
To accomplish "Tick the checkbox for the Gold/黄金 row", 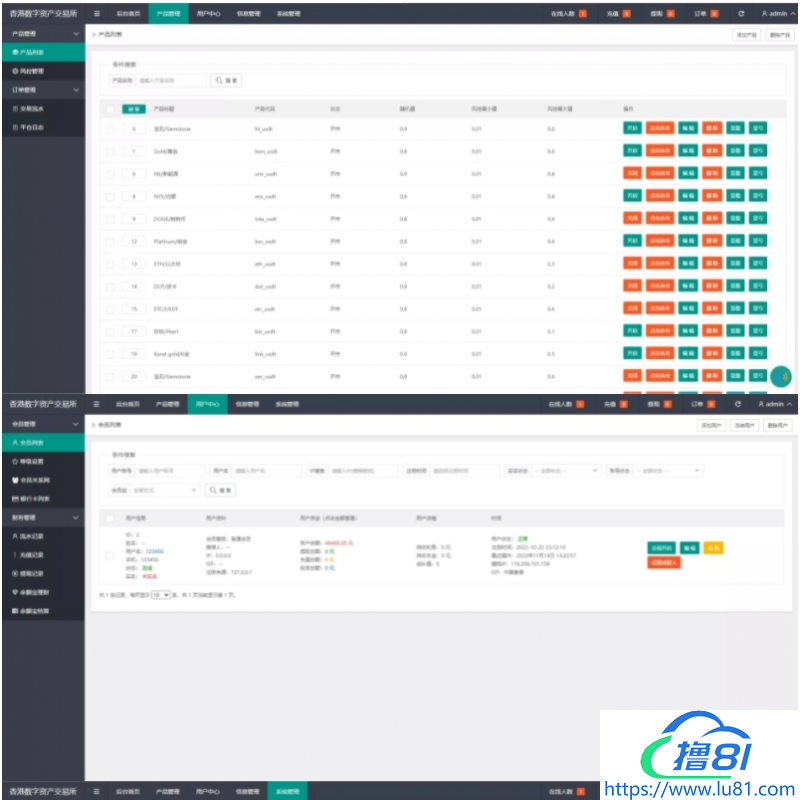I will (110, 151).
